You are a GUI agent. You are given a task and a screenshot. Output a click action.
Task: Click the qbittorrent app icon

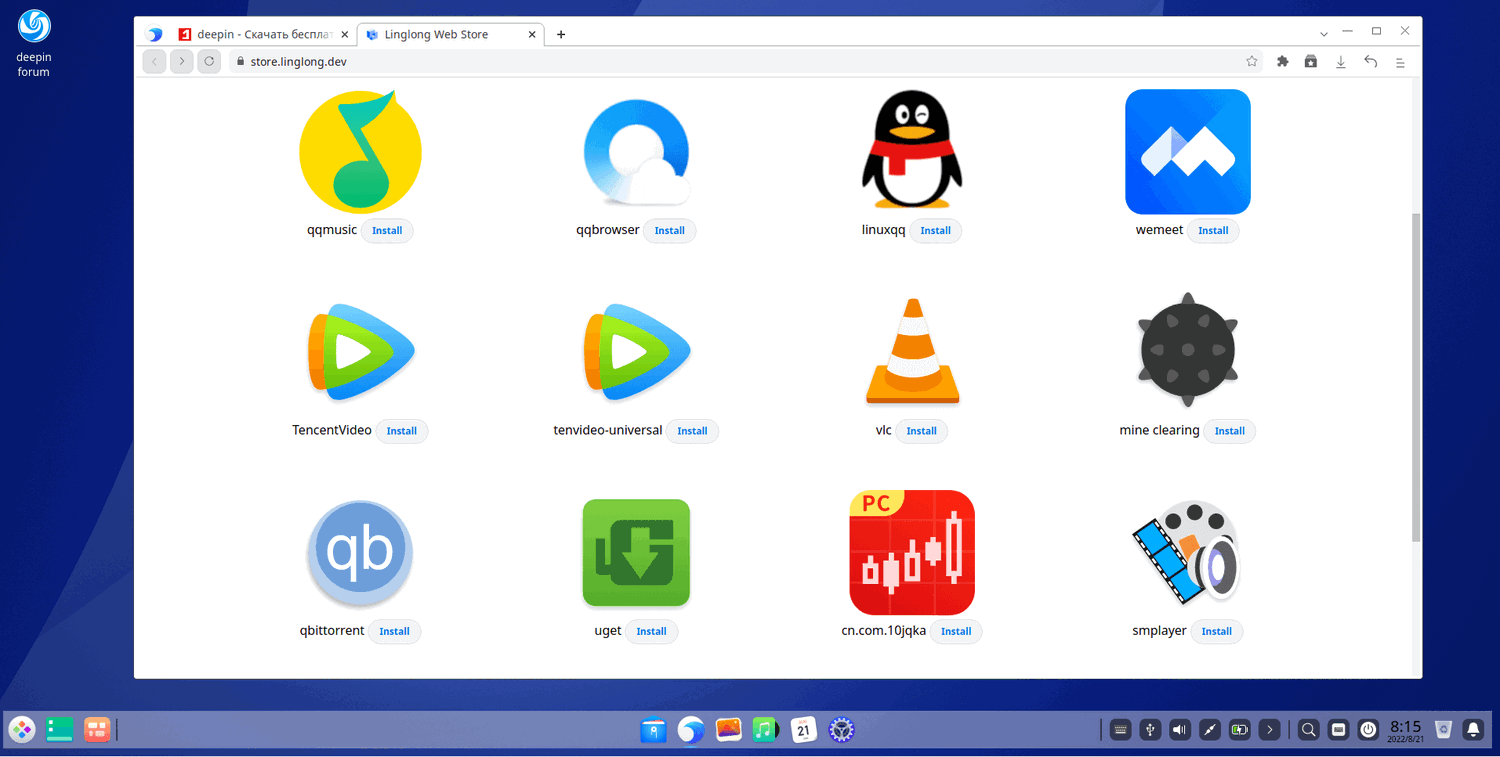tap(360, 553)
